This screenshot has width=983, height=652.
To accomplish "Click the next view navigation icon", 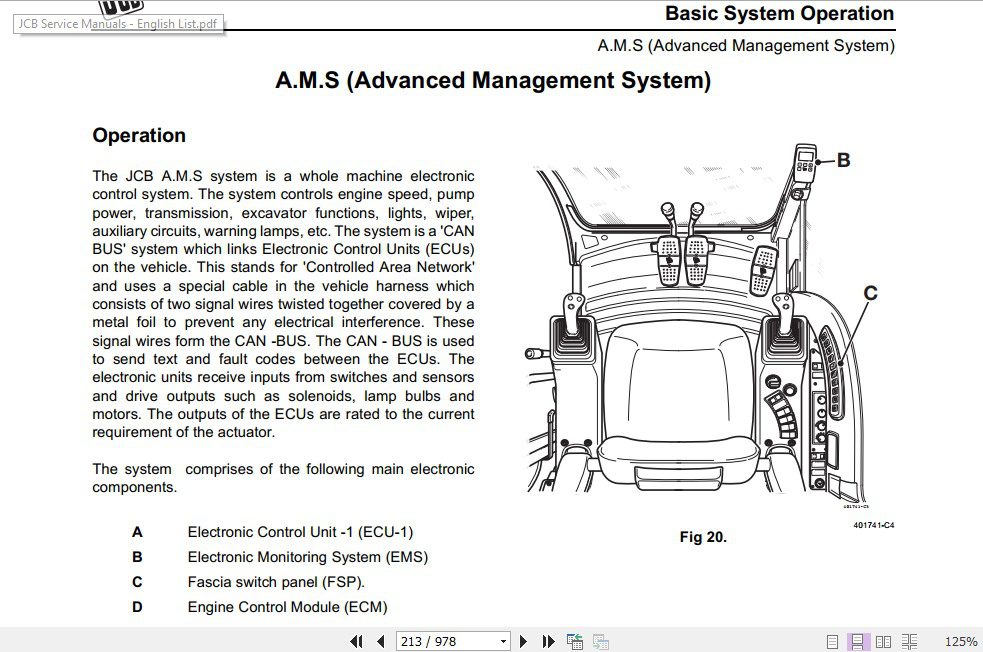I will click(601, 641).
